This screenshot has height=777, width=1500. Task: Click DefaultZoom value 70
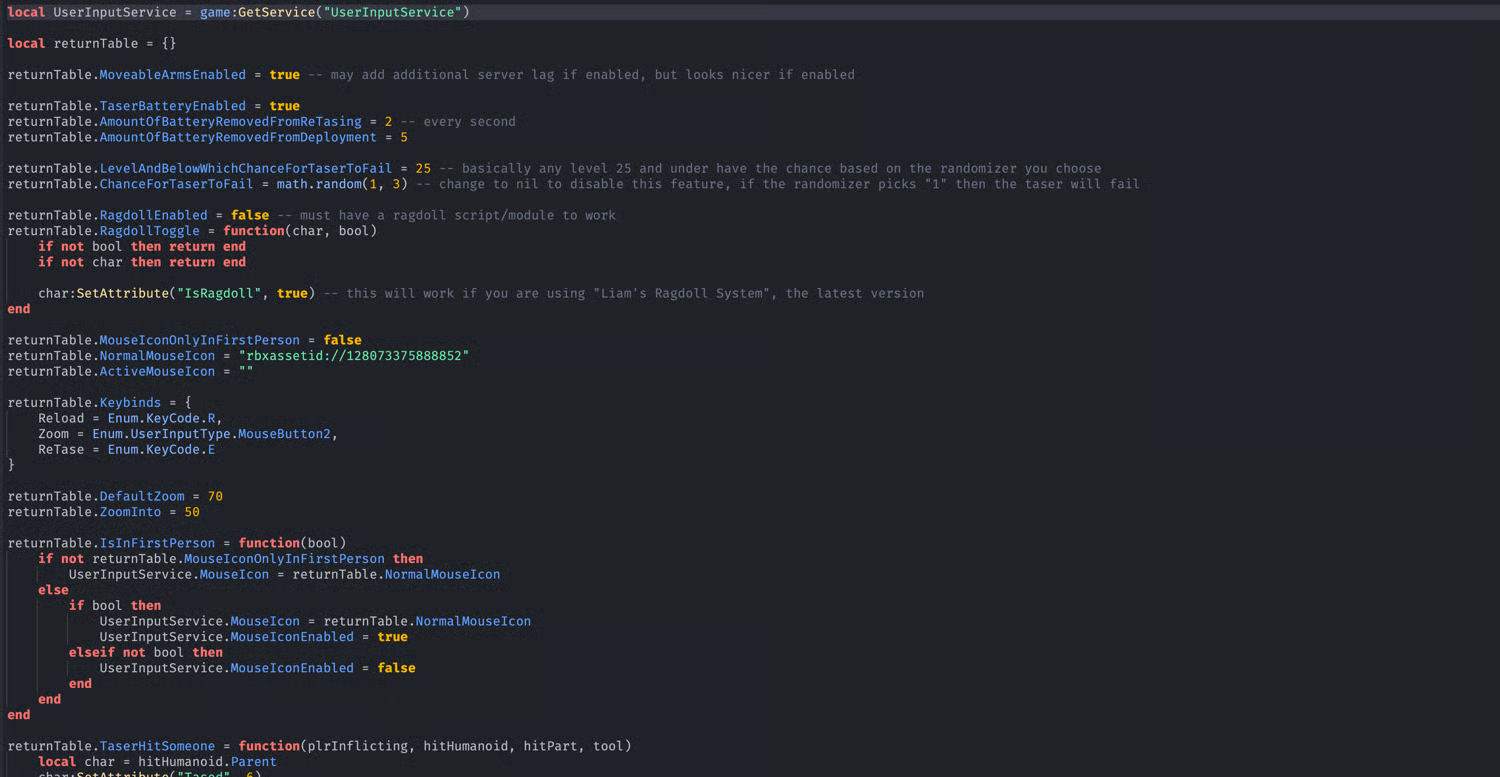215,497
